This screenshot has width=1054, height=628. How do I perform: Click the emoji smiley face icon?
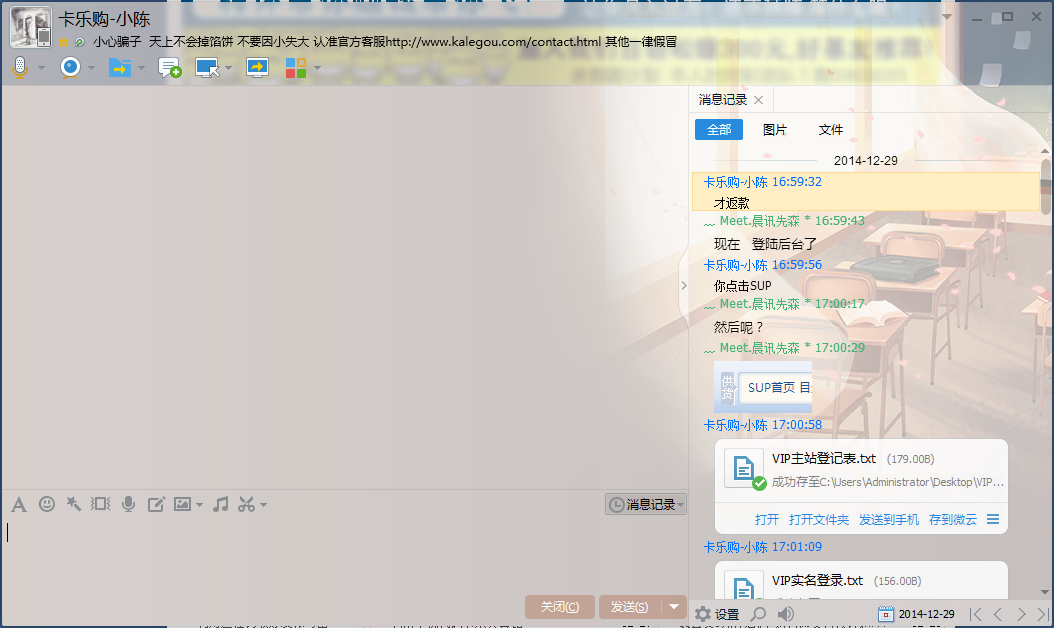[x=46, y=504]
